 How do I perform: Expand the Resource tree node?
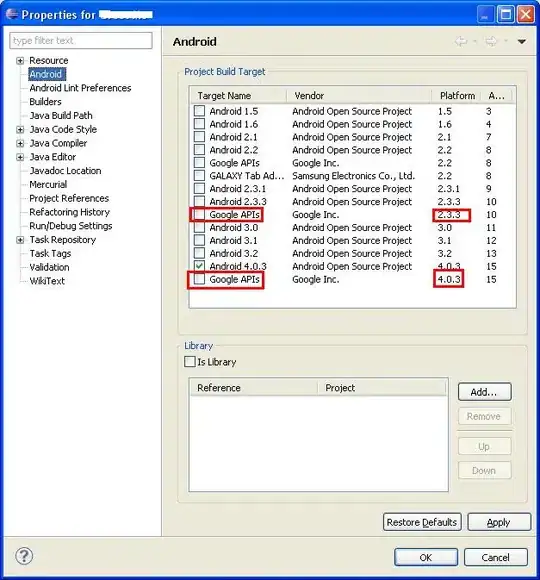tap(20, 61)
